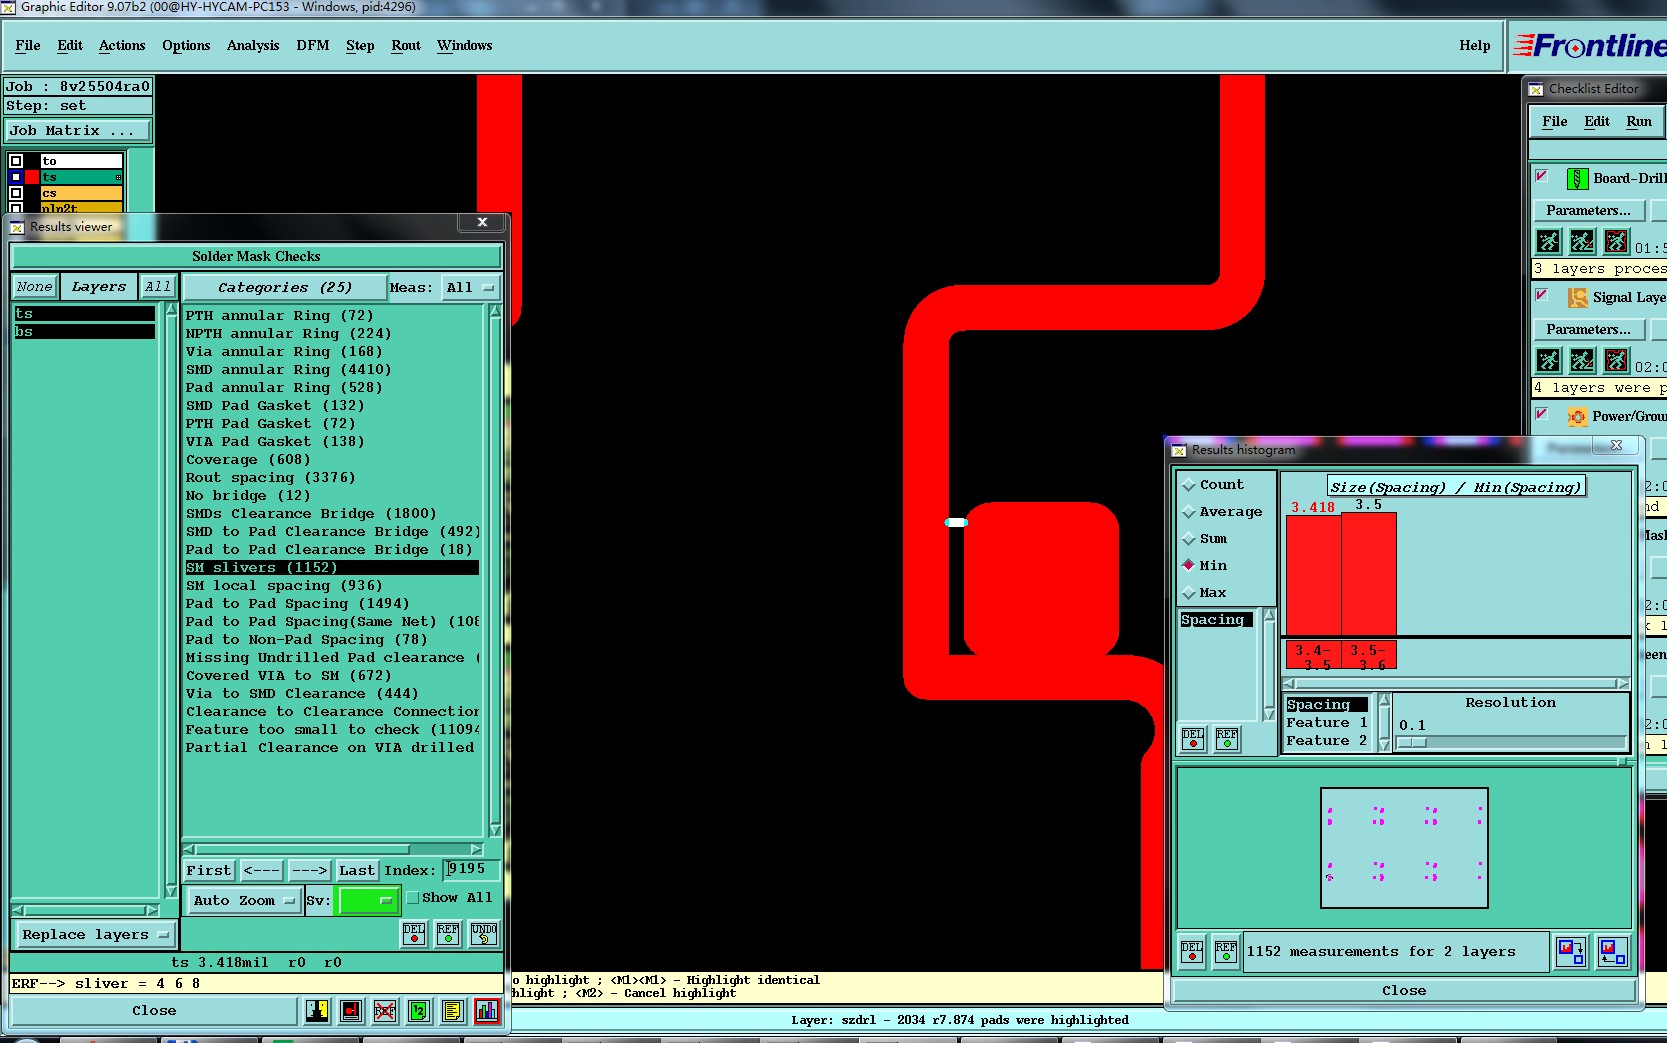The width and height of the screenshot is (1667, 1043).
Task: Click the UNDO icon in Results viewer
Action: click(x=484, y=934)
